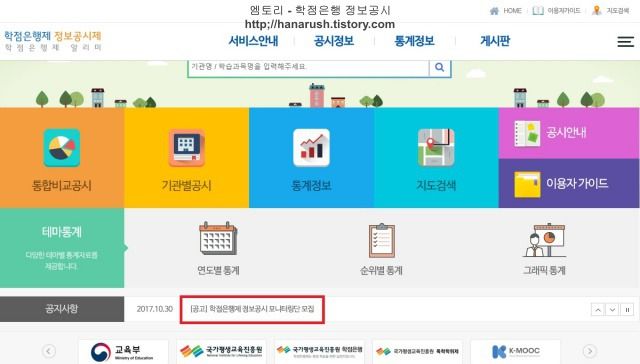Open the 그래픽 통계 presenter icon

click(544, 240)
